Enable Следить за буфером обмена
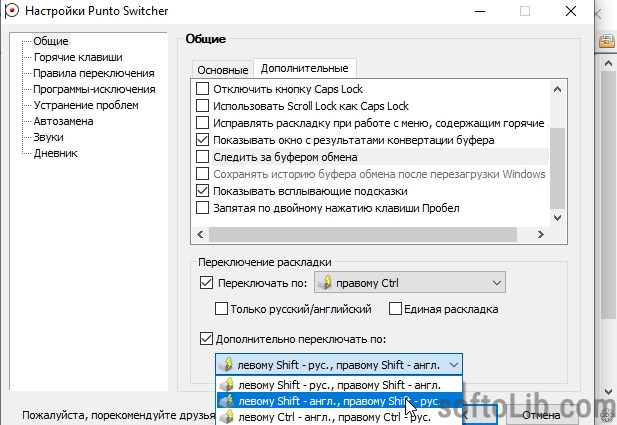617x425 pixels. click(x=202, y=157)
